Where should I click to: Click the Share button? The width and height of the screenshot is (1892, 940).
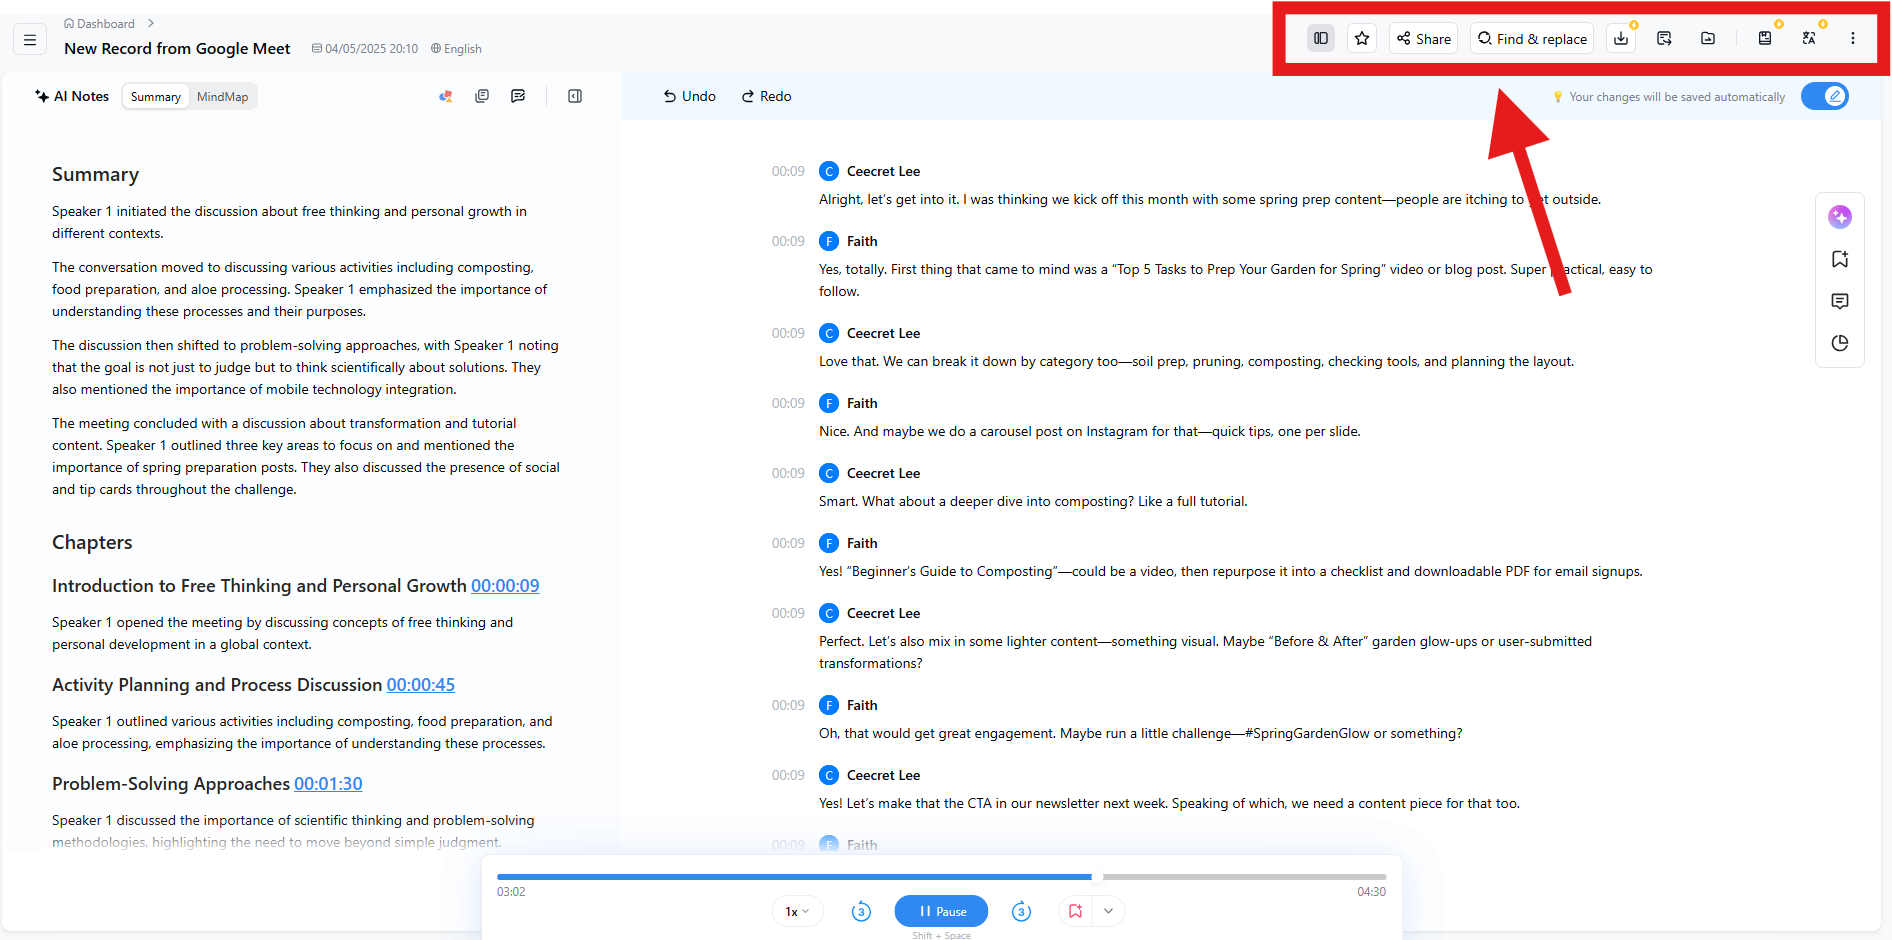coord(1423,38)
